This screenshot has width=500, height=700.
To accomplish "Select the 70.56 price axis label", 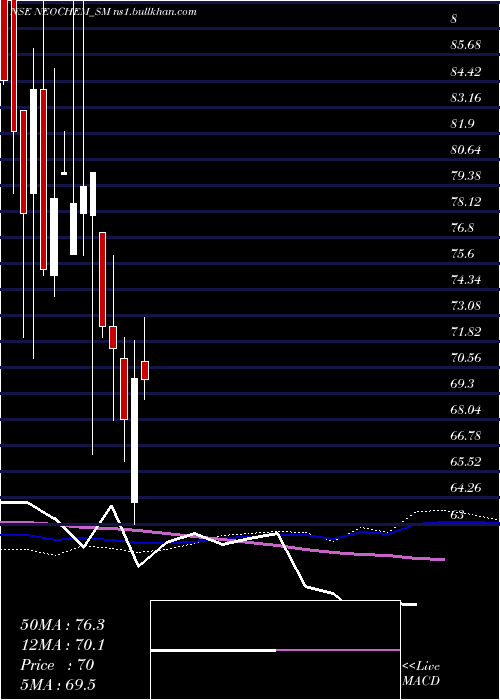I will pyautogui.click(x=466, y=357).
